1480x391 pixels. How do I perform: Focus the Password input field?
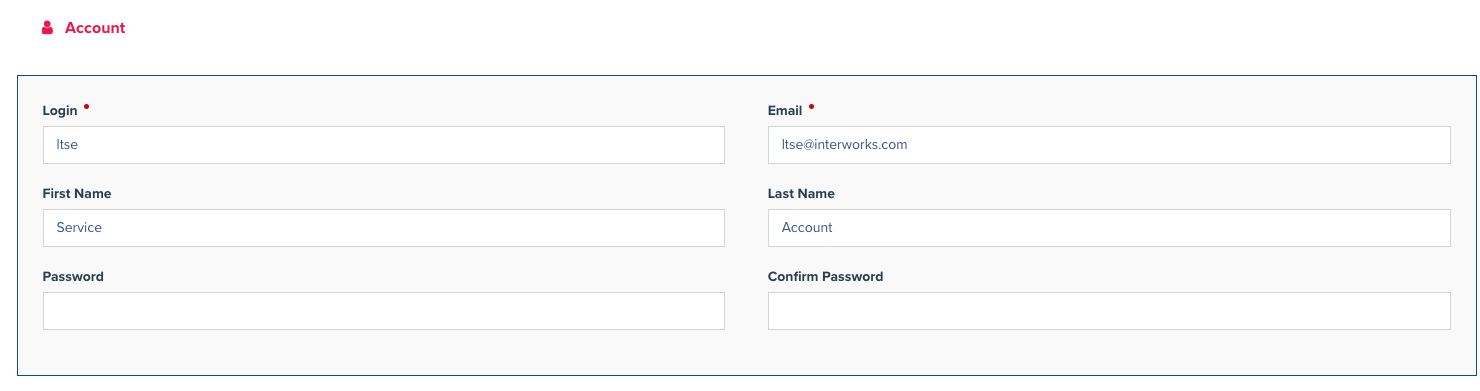tap(384, 311)
